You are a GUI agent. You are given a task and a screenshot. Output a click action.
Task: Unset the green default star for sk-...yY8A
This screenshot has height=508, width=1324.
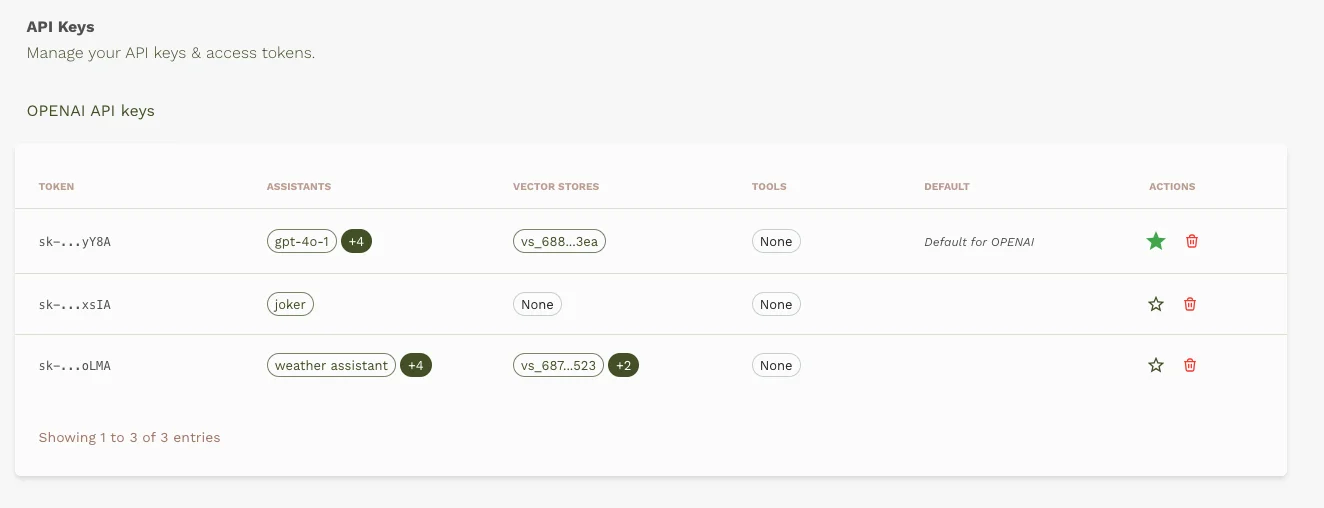click(x=1156, y=241)
